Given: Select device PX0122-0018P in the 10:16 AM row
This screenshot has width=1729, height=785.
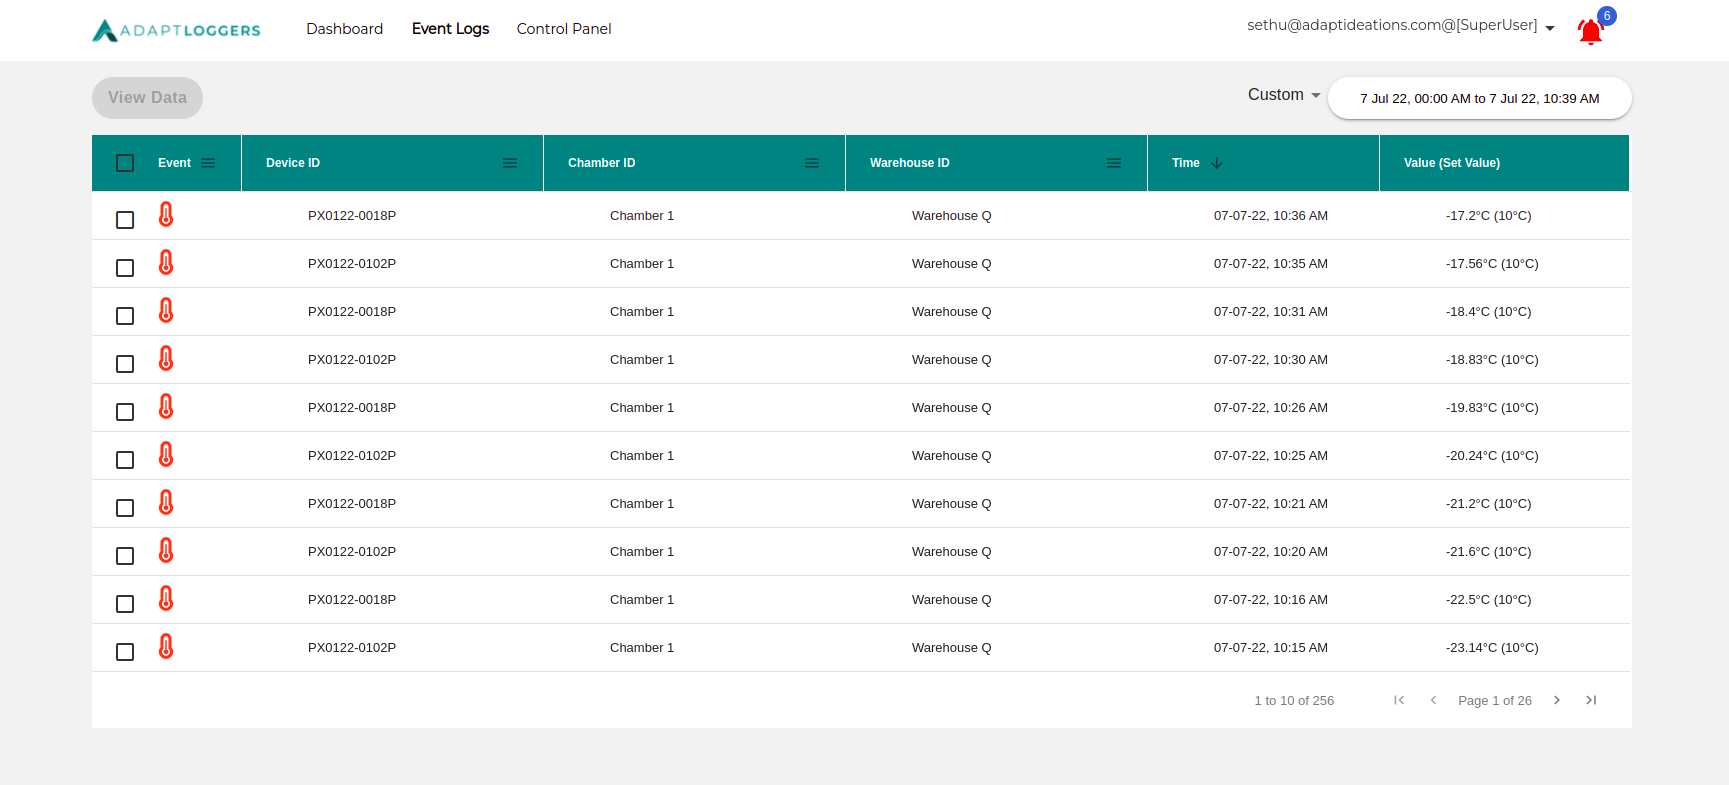Looking at the screenshot, I should click(x=352, y=600).
